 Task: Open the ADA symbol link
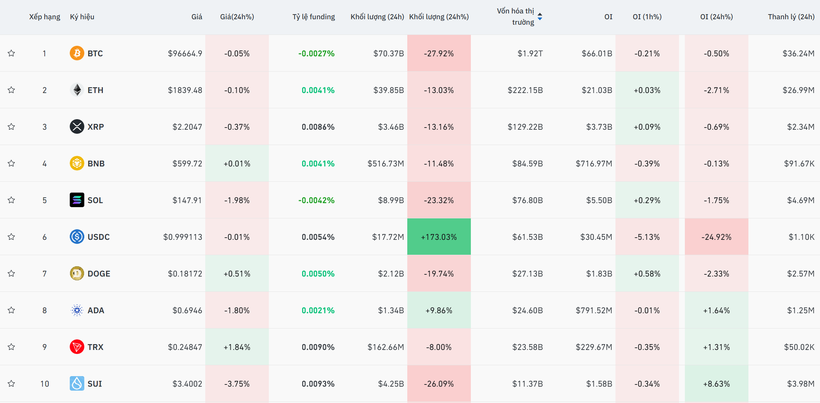click(x=95, y=310)
